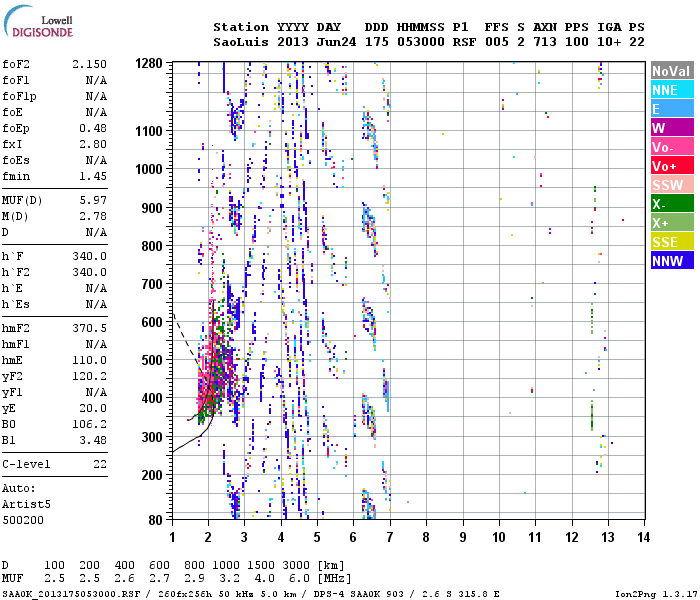Click the 1 MHz frequency axis label
The width and height of the screenshot is (700, 600).
click(172, 537)
